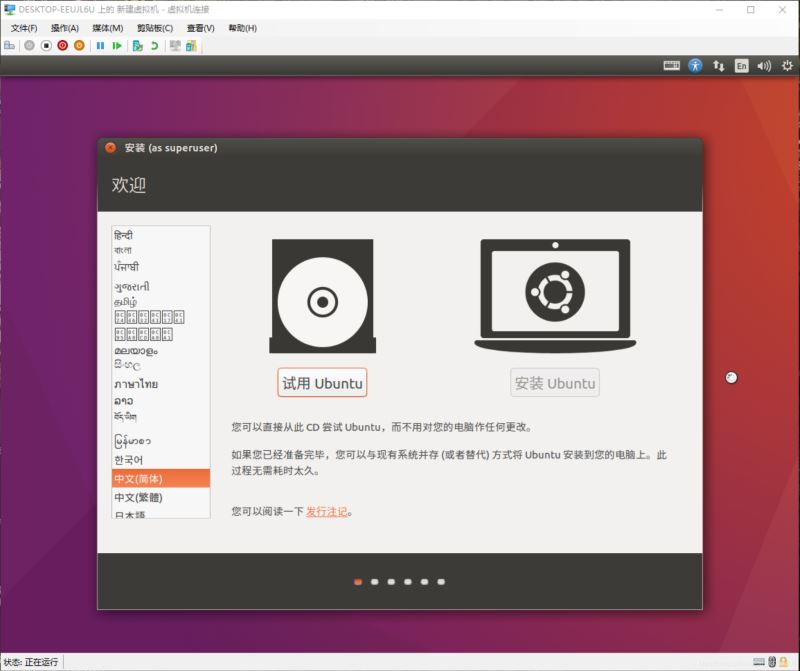Create a checkpoint from the toolbar

pyautogui.click(x=136, y=45)
